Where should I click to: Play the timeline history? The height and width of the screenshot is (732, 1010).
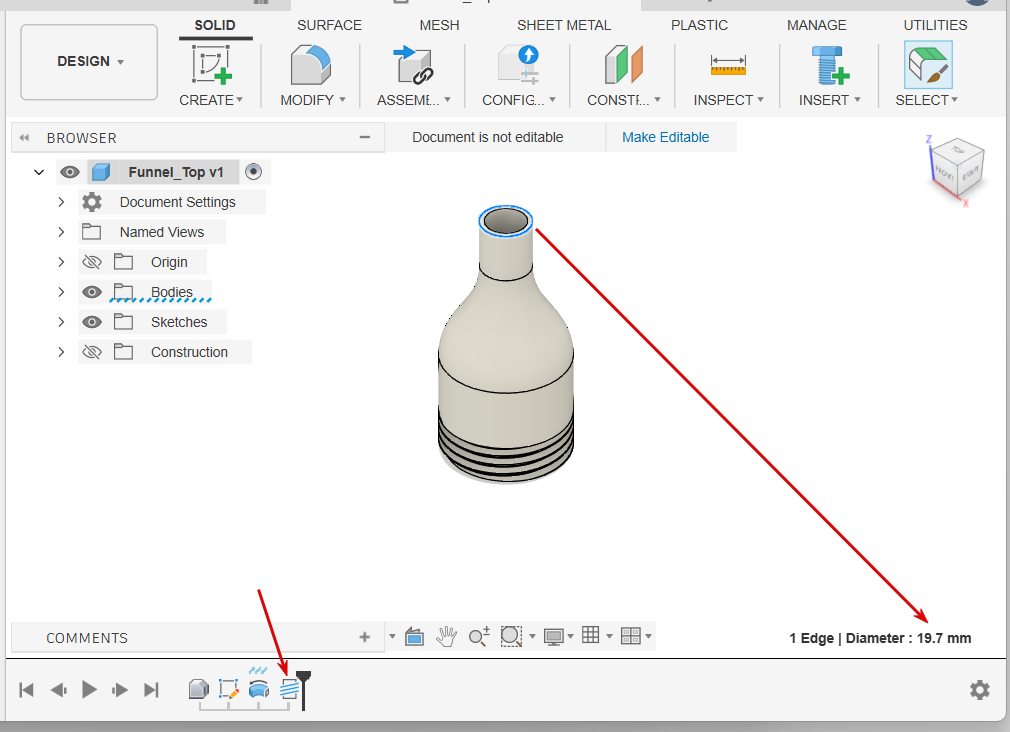pyautogui.click(x=89, y=689)
